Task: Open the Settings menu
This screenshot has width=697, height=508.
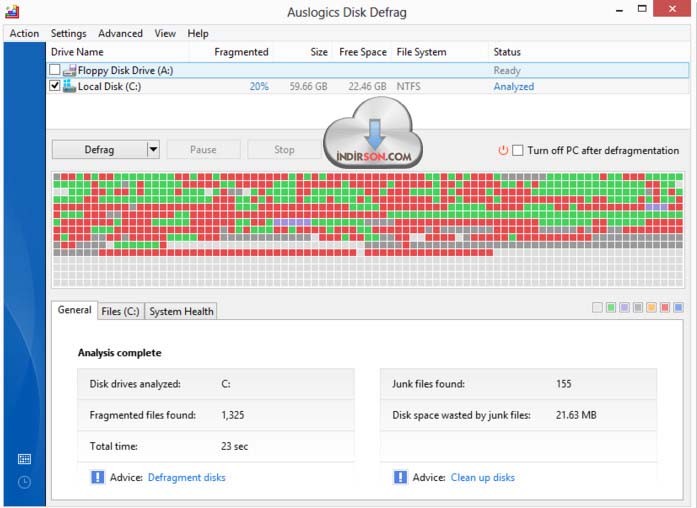Action: click(68, 33)
